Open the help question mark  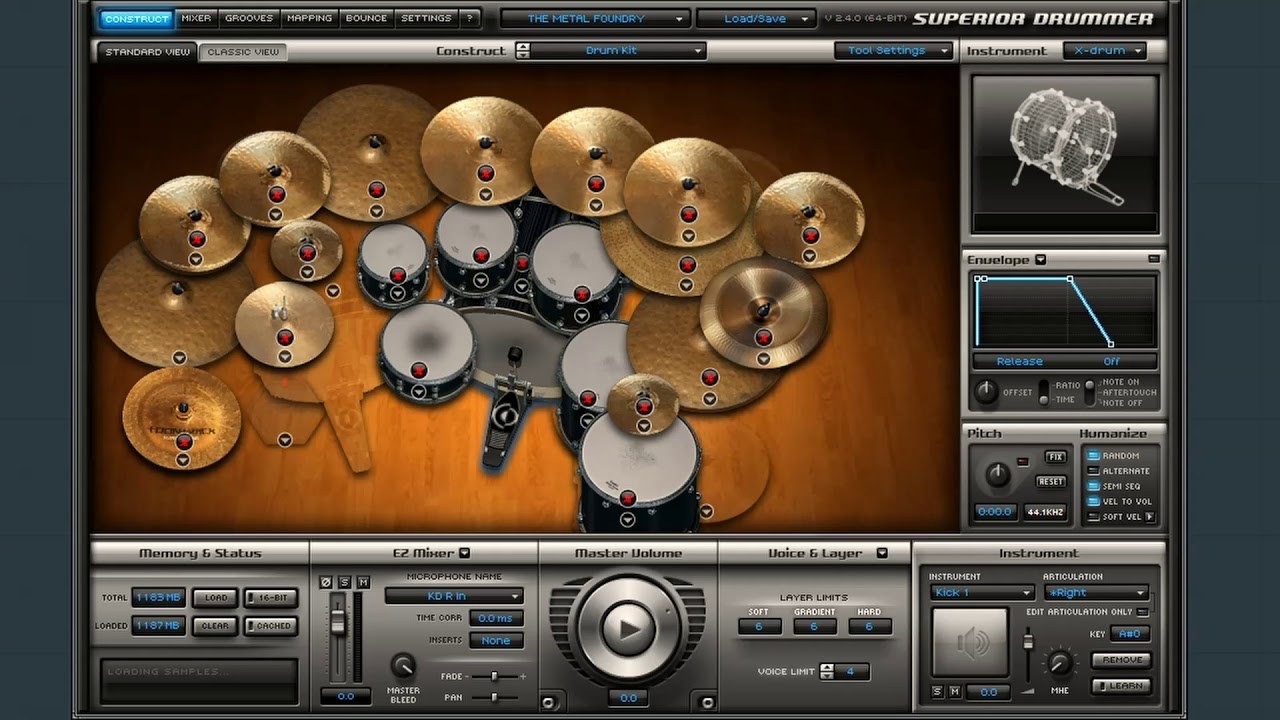pyautogui.click(x=469, y=18)
